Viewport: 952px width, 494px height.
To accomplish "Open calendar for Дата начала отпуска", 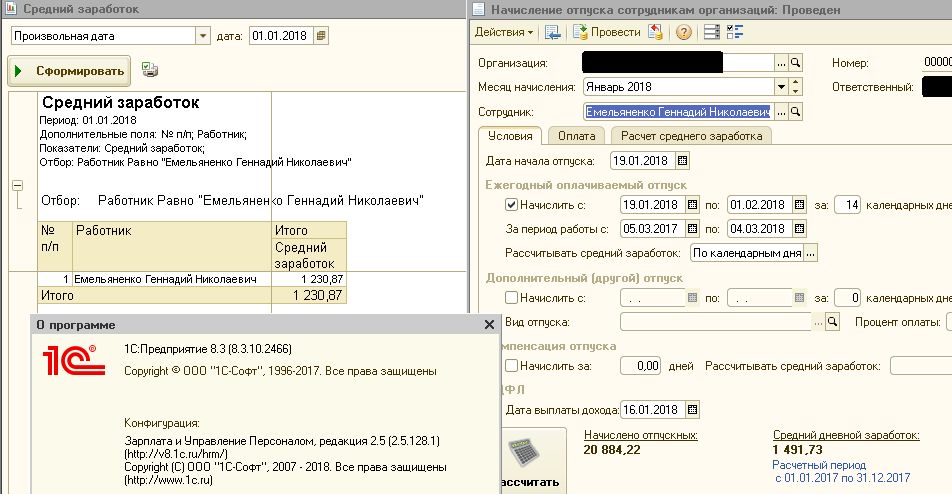I will (682, 161).
